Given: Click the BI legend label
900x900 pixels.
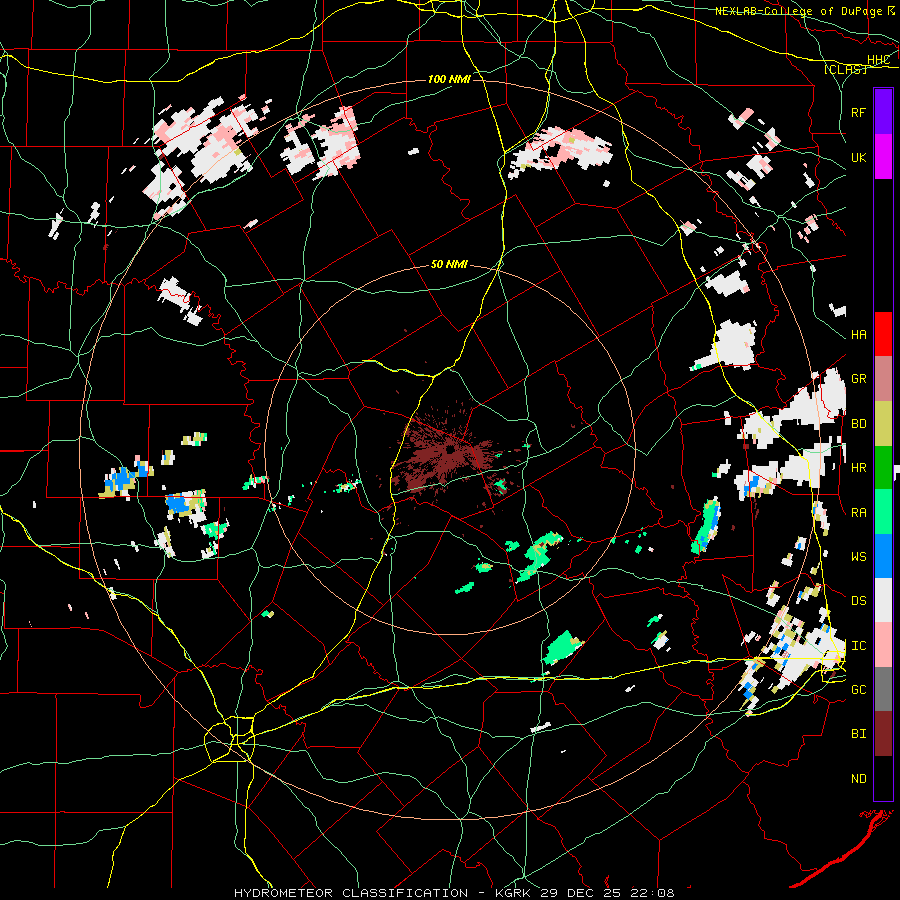Looking at the screenshot, I should click(x=859, y=734).
